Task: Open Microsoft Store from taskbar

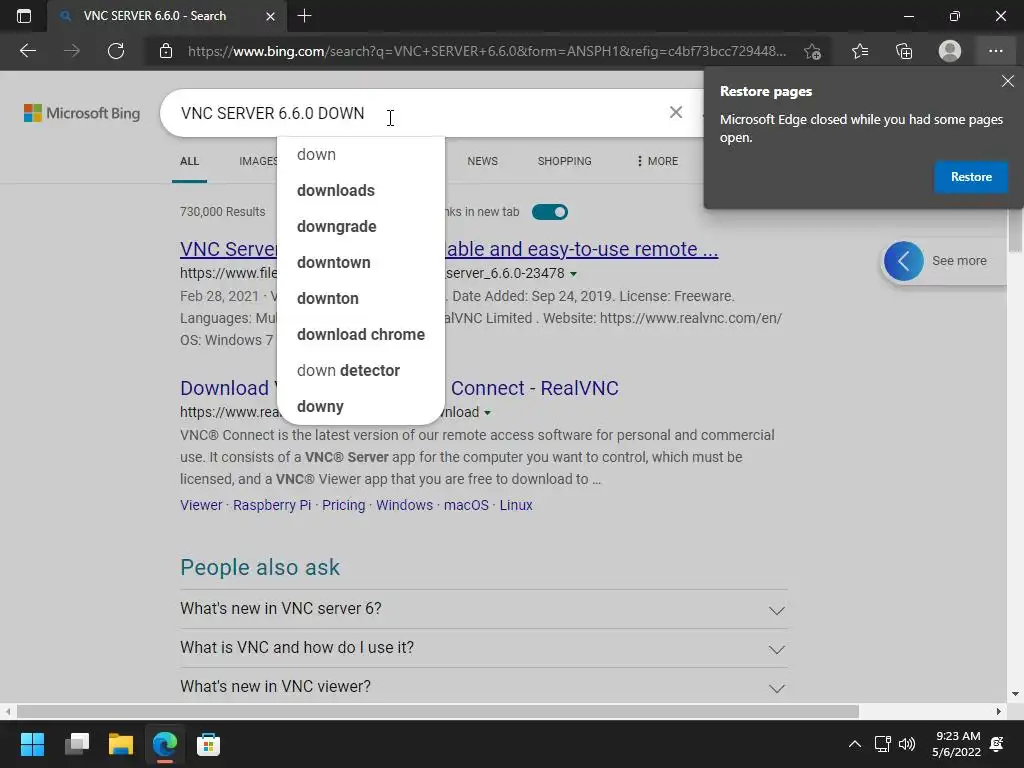Action: (x=208, y=744)
